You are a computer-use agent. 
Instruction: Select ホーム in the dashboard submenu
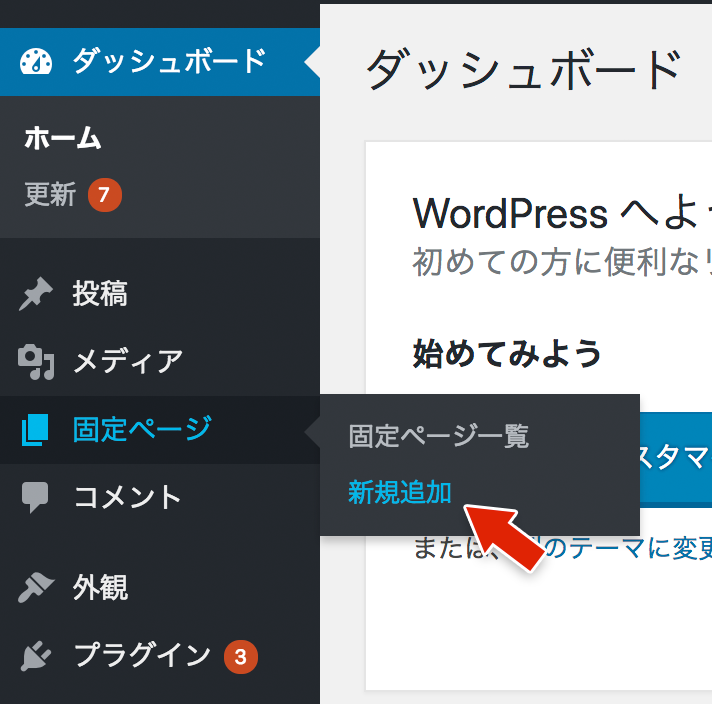pyautogui.click(x=63, y=138)
